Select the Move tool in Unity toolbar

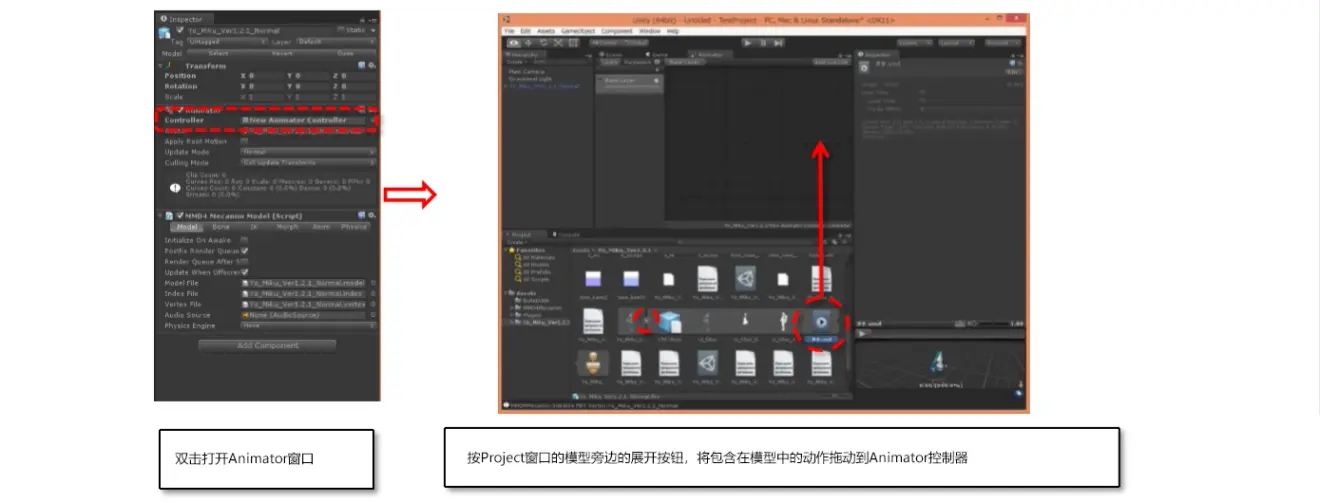click(528, 43)
